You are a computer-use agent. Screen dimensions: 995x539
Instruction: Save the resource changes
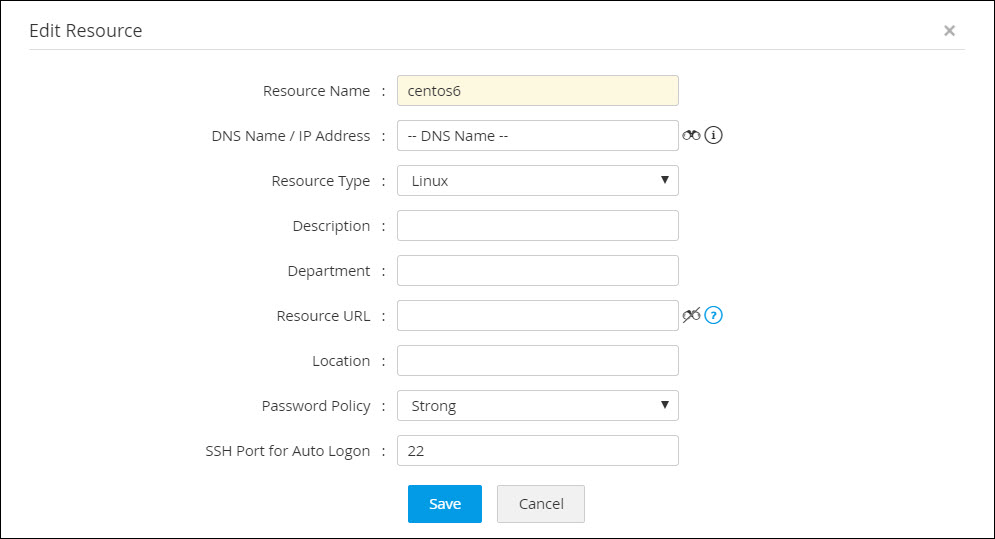click(x=444, y=504)
